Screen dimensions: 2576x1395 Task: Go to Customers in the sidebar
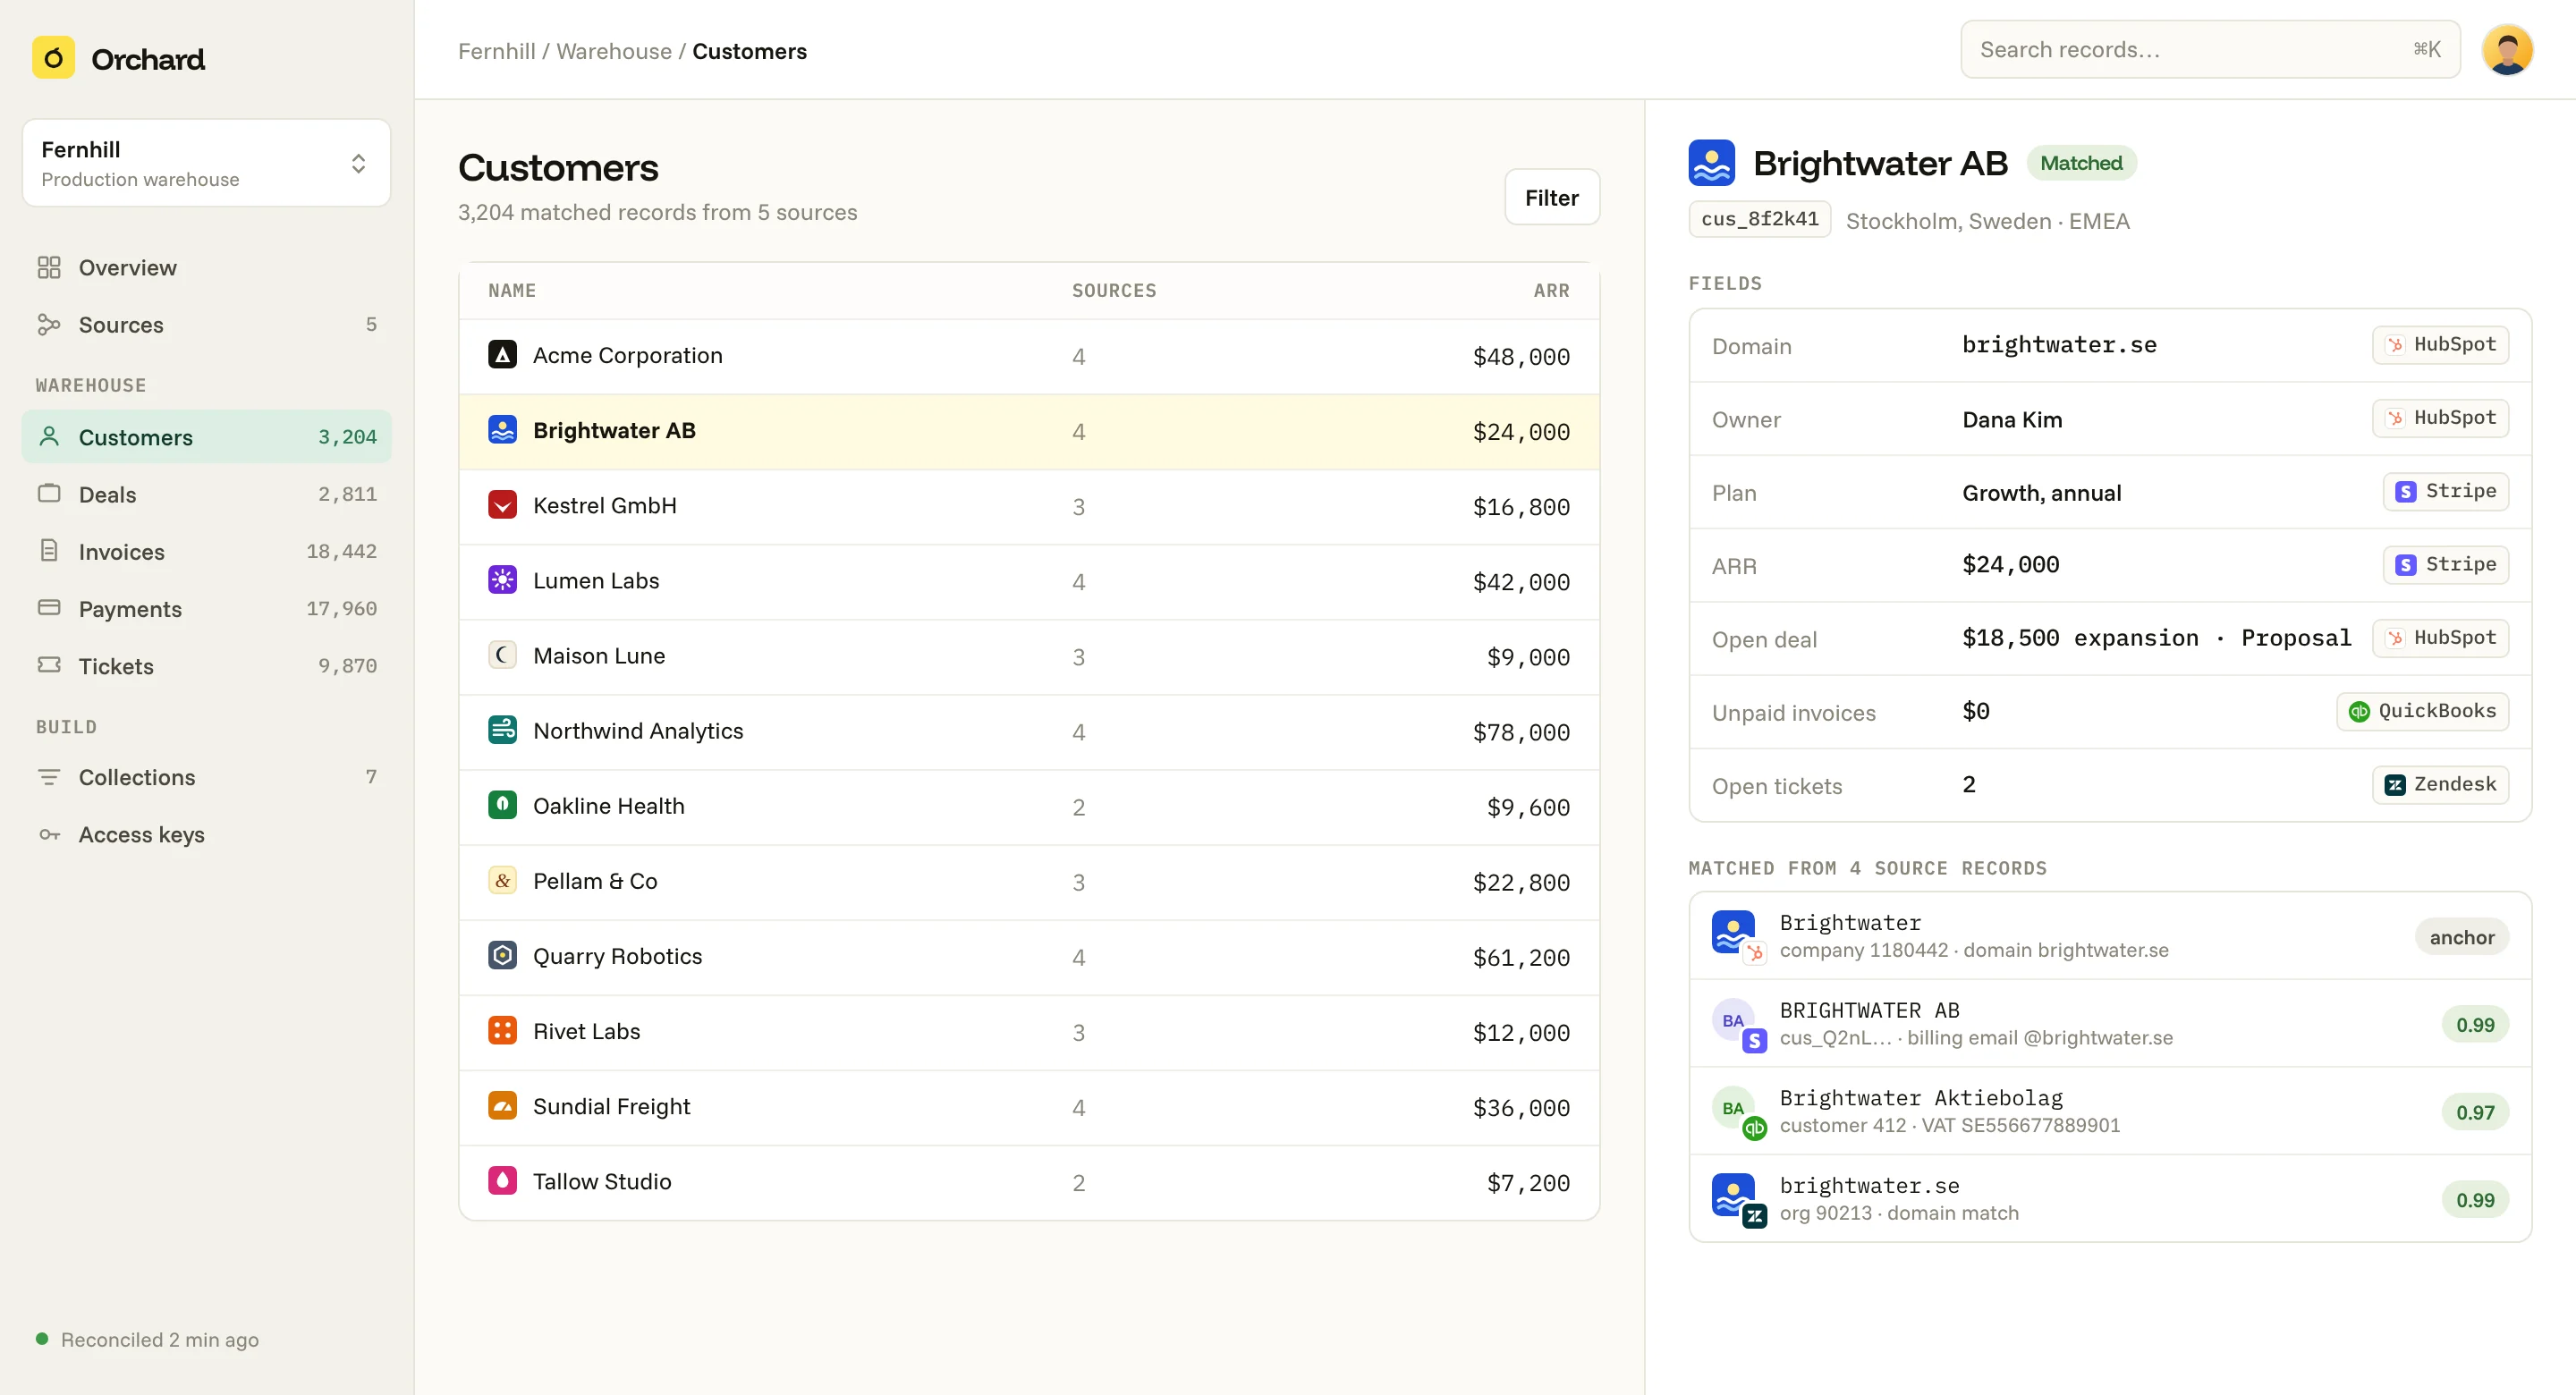coord(206,437)
